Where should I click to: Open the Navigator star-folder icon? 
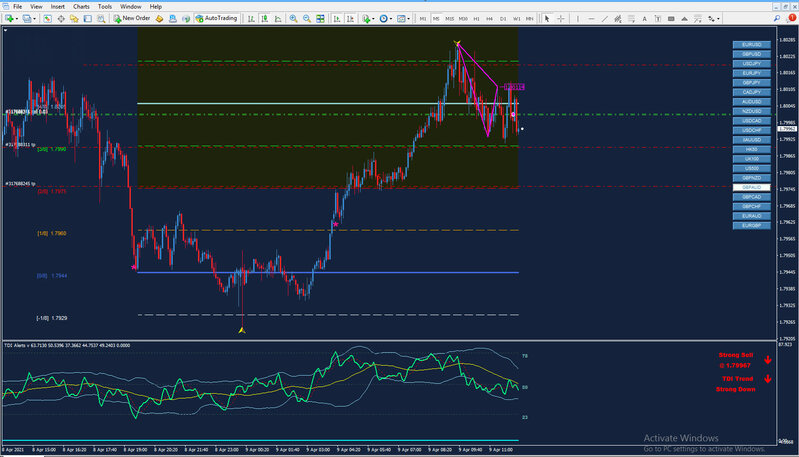74,19
